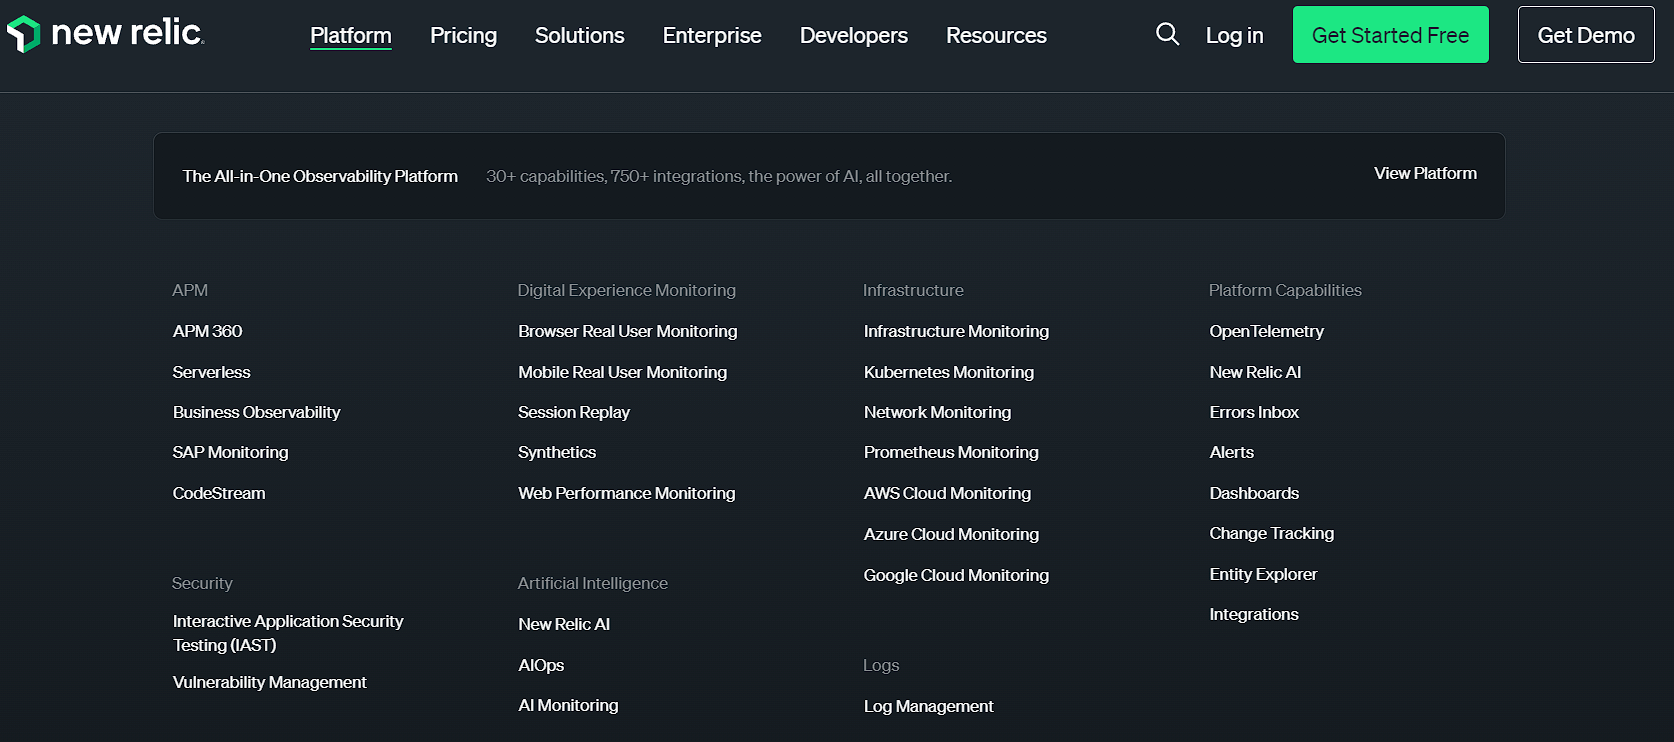Screen dimensions: 1674x742
Task: Select Google Cloud Monitoring
Action: pos(956,575)
